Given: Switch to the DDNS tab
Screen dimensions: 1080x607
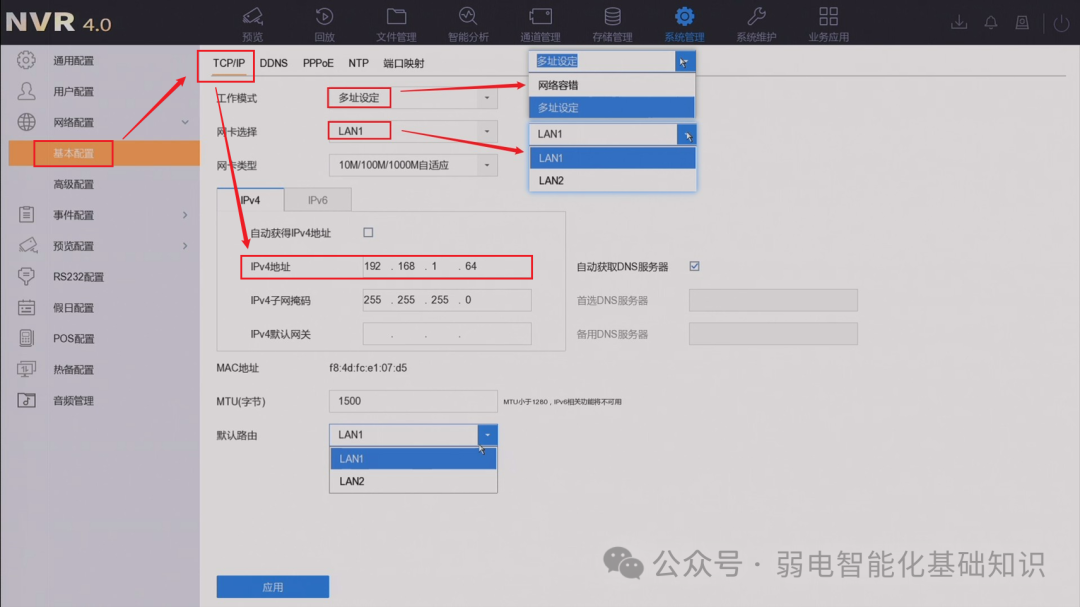Looking at the screenshot, I should [x=273, y=63].
